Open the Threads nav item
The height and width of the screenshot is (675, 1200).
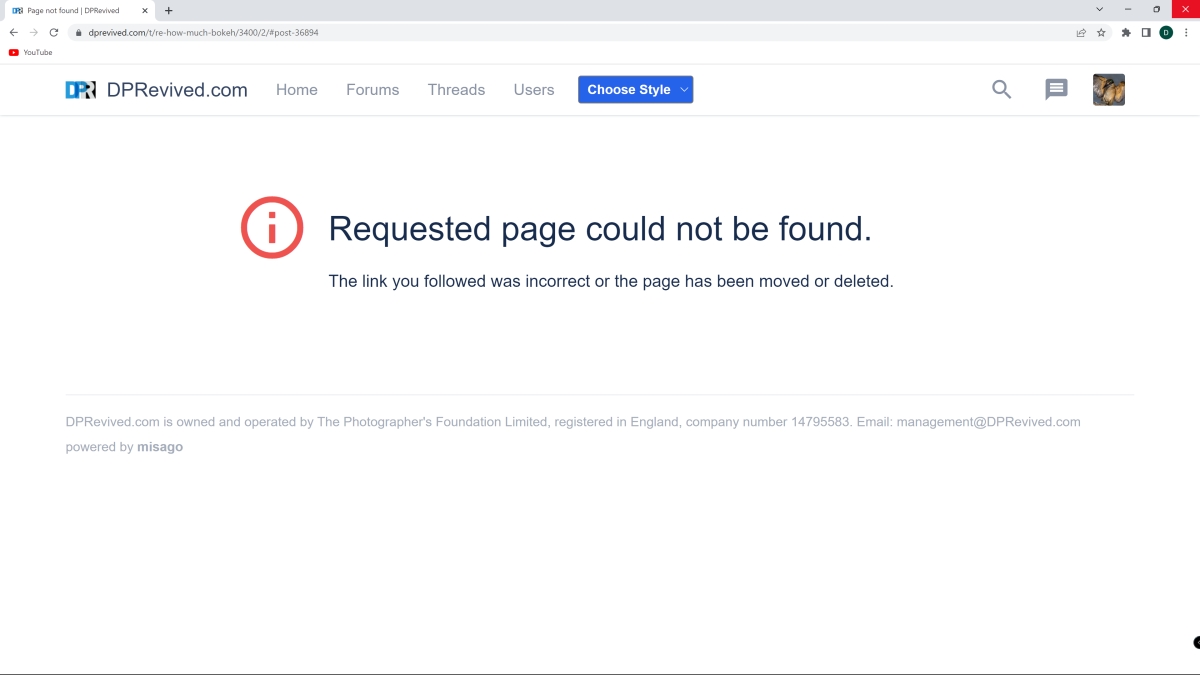(x=456, y=90)
